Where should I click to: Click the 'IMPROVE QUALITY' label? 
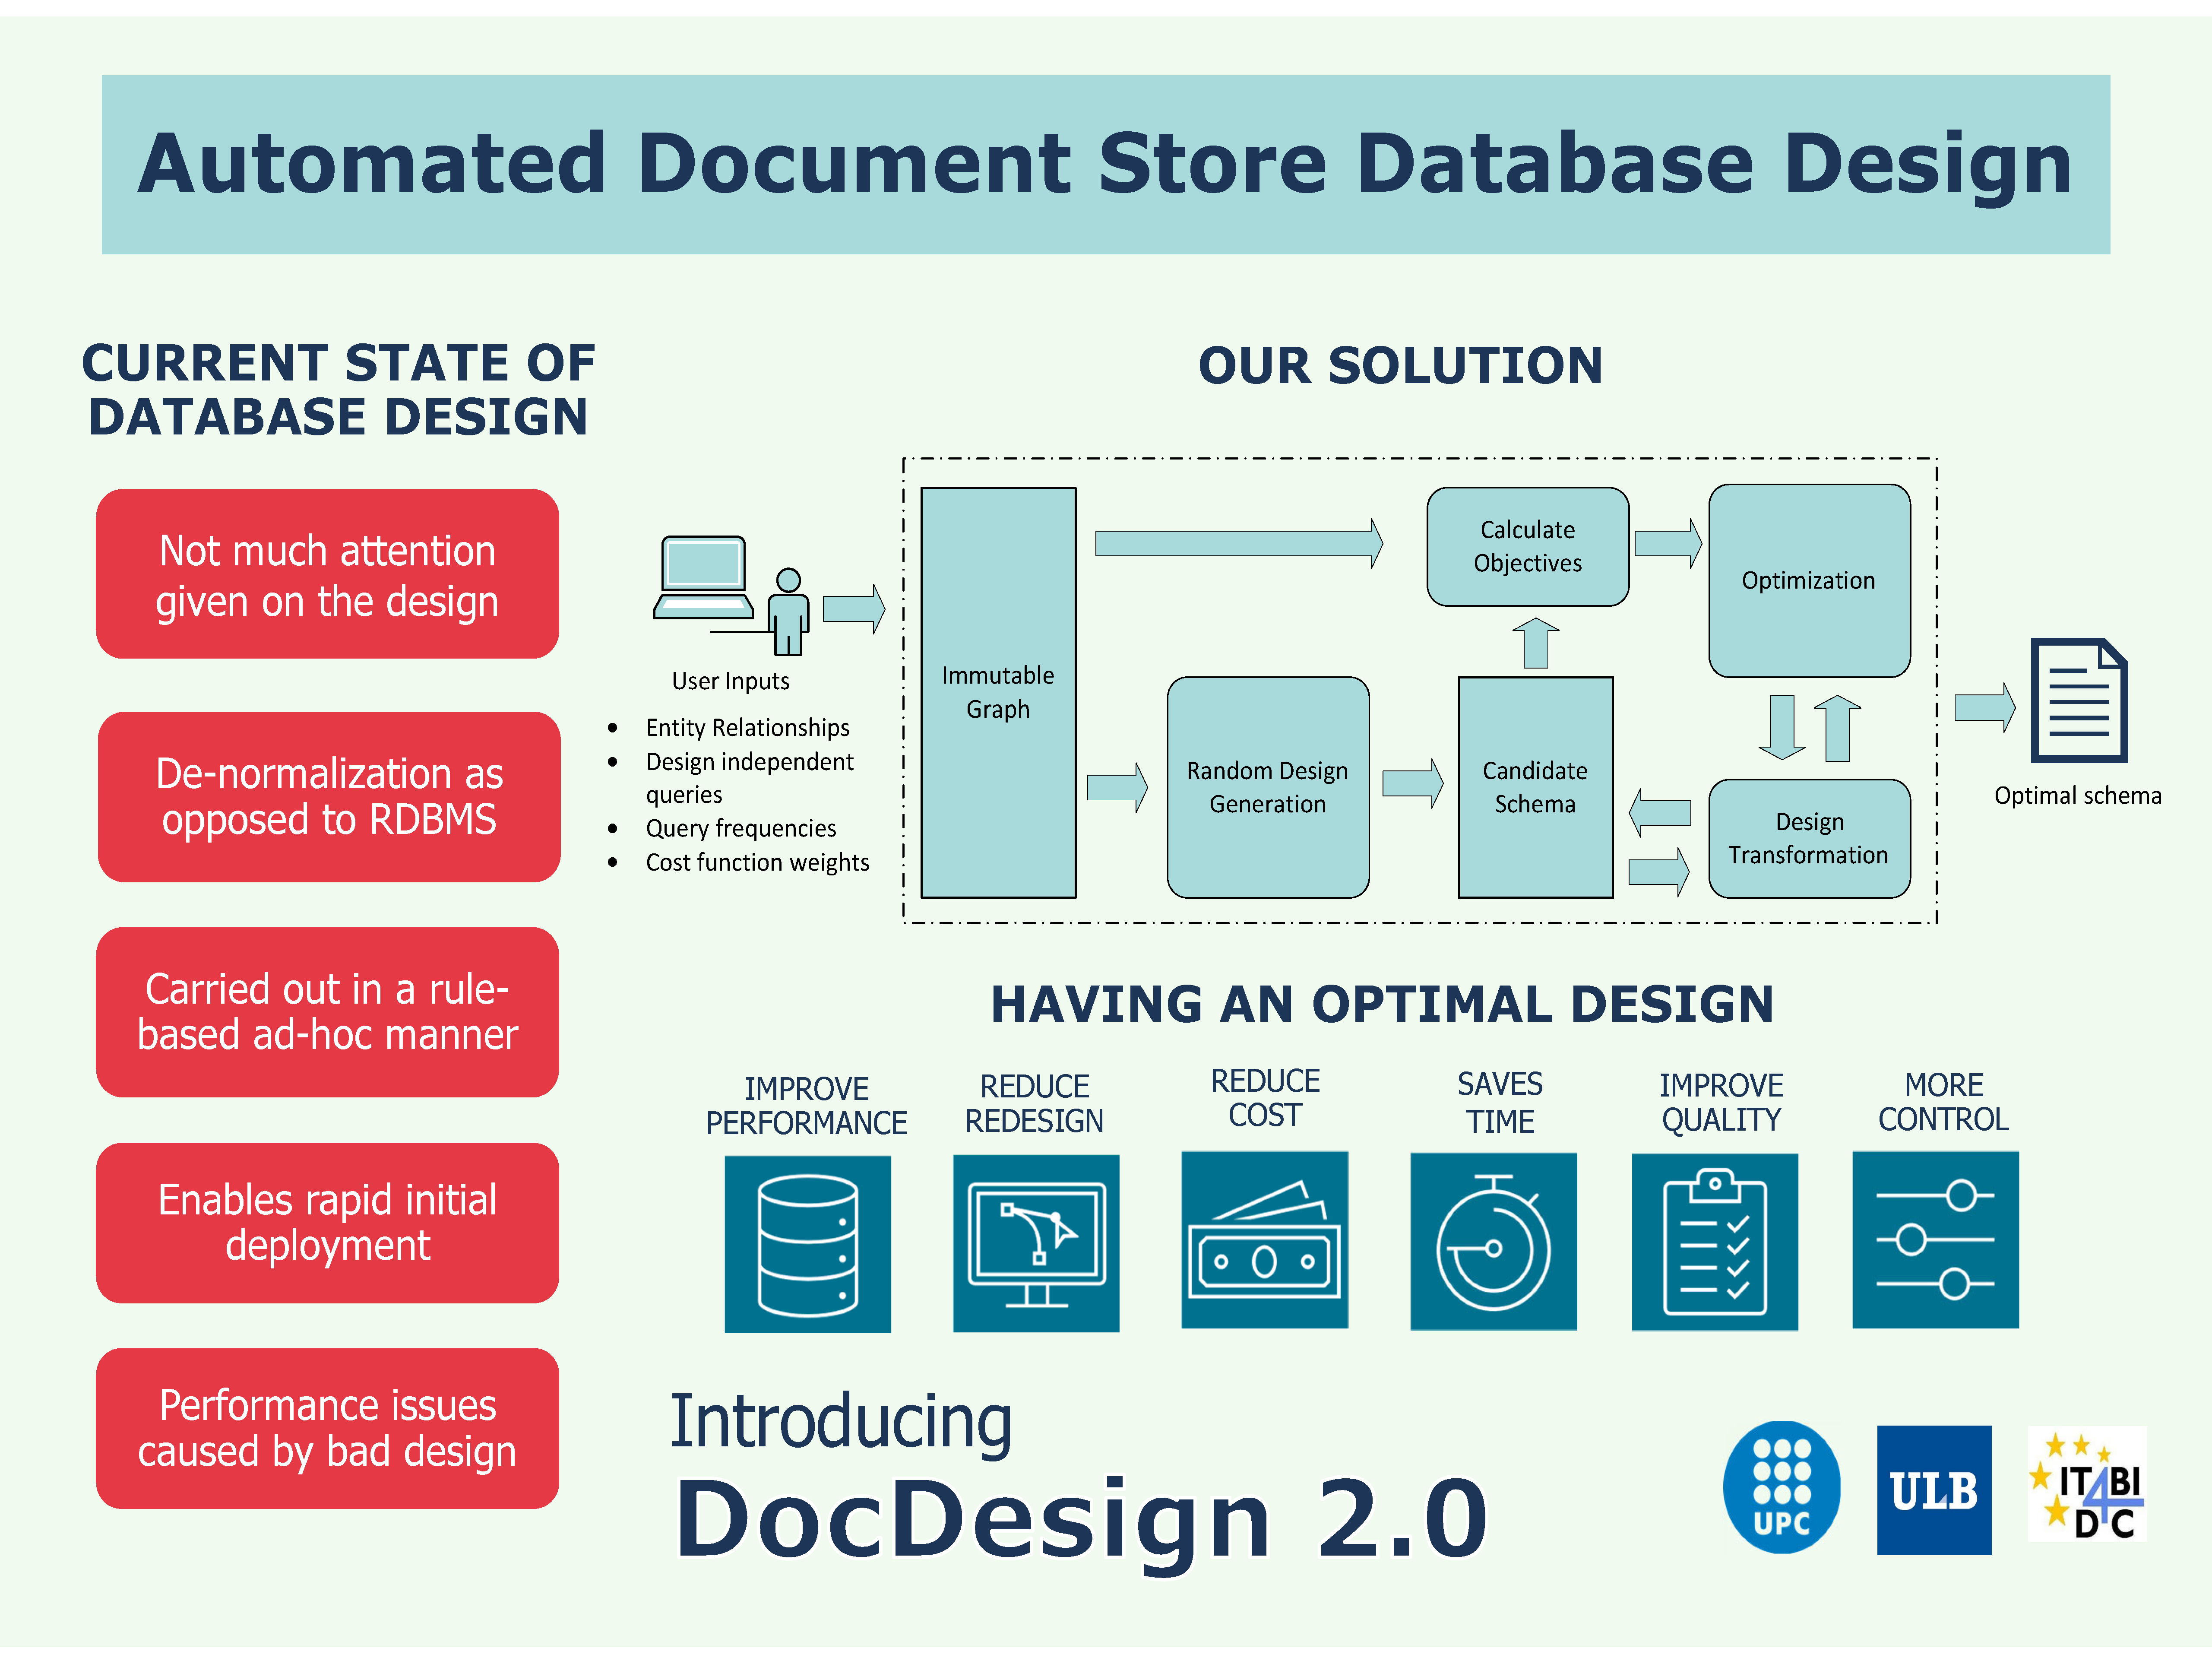(x=1721, y=1102)
